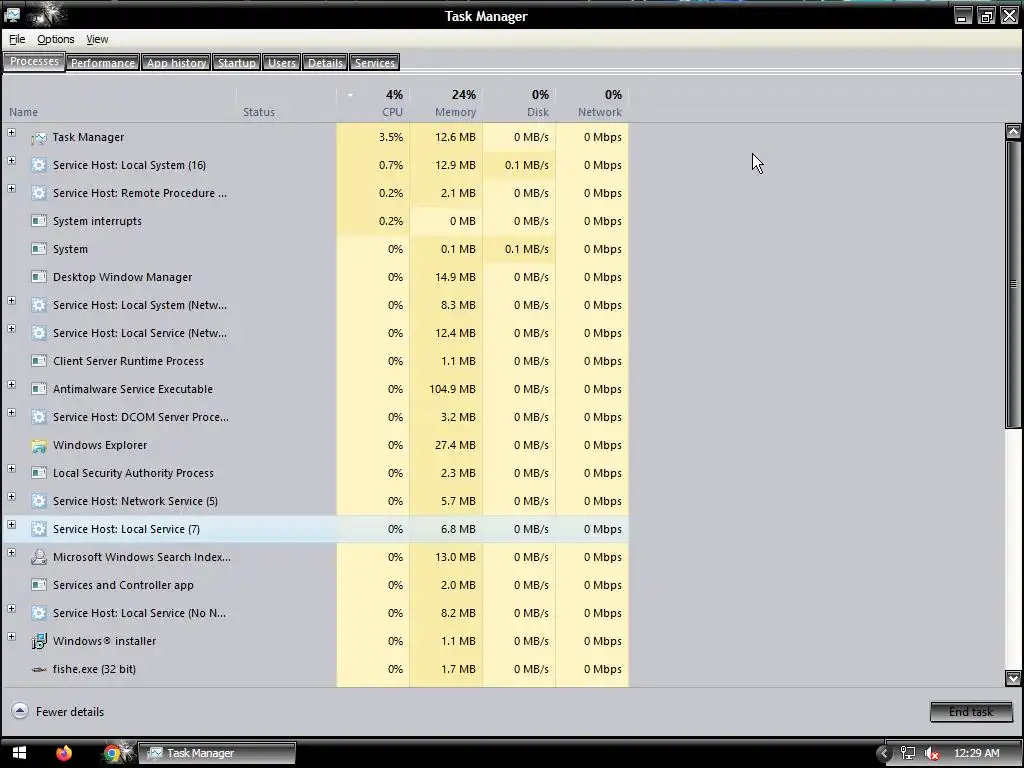Switch to the Details tab
1024x768 pixels.
(x=325, y=63)
